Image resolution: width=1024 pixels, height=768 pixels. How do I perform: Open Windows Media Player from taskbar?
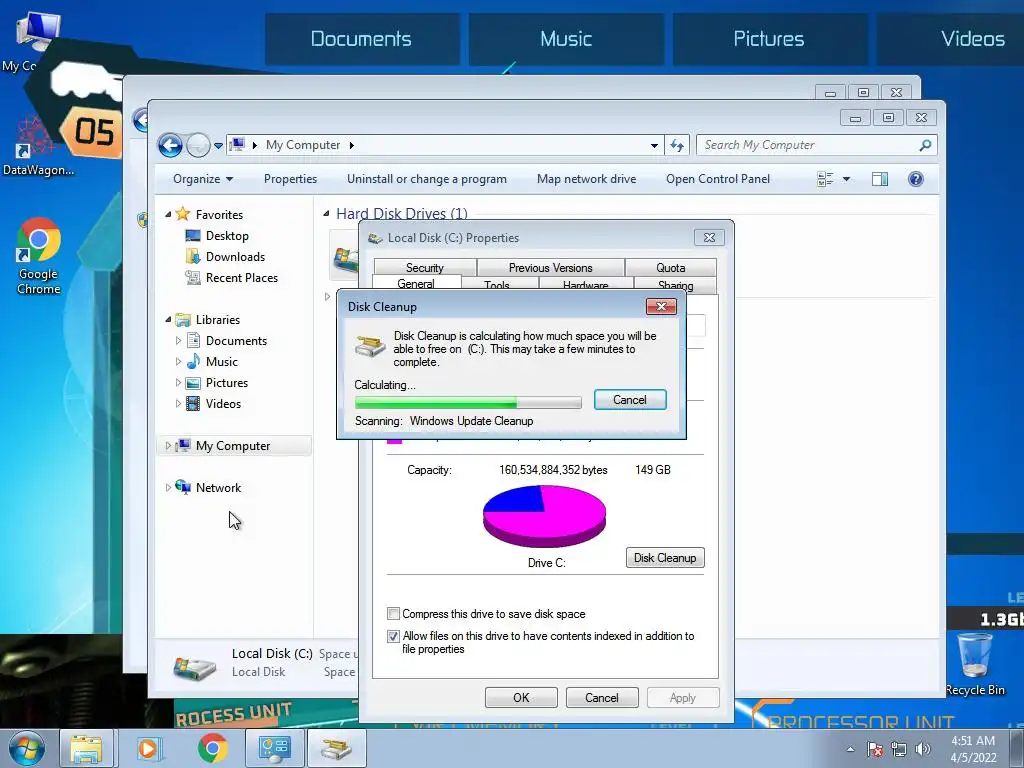pos(148,748)
